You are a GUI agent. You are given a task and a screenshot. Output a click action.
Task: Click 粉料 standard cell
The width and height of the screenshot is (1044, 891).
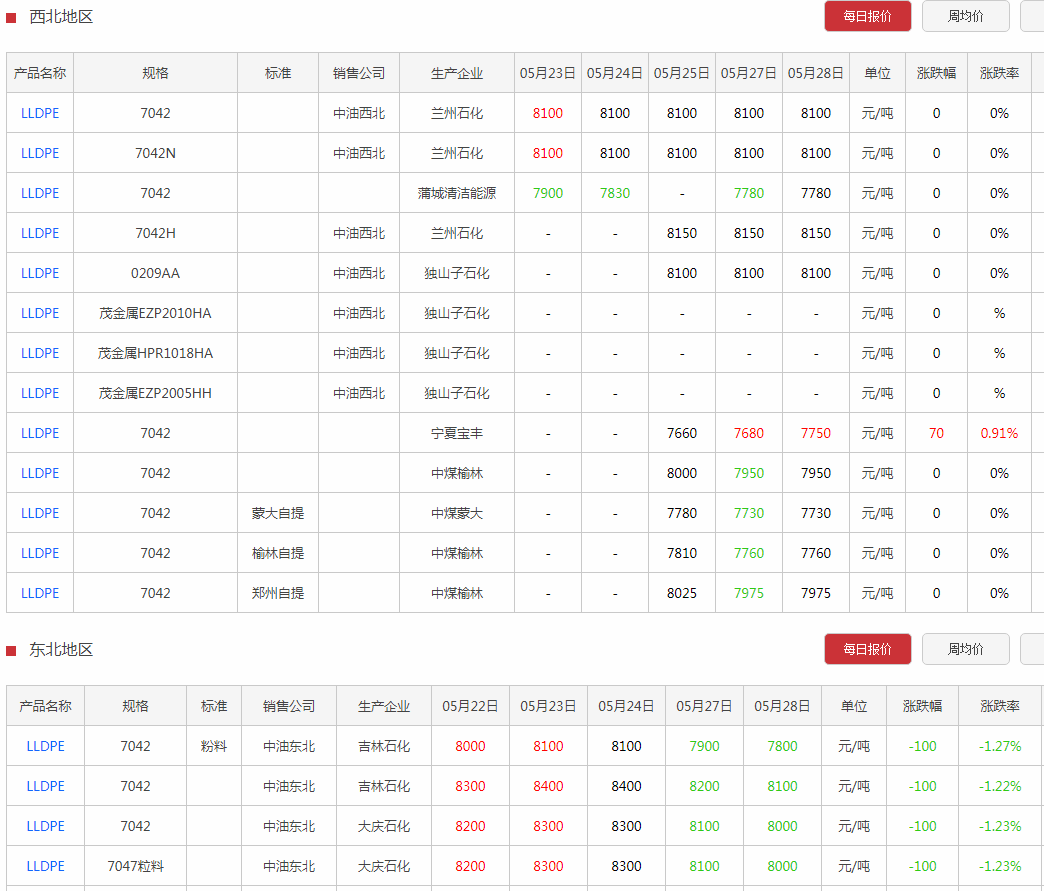pos(214,746)
